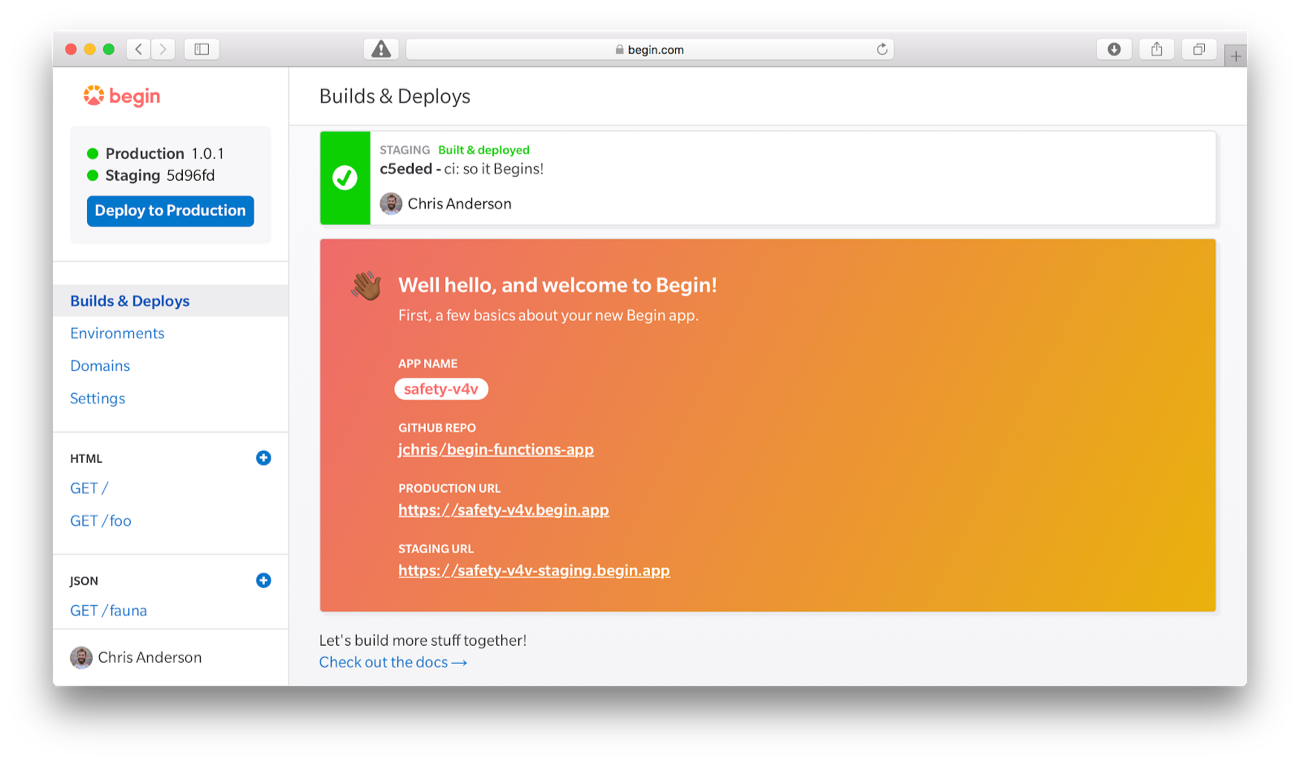Viewport: 1300px width, 760px height.
Task: Click Staging 5d96fd status entry
Action: [151, 175]
